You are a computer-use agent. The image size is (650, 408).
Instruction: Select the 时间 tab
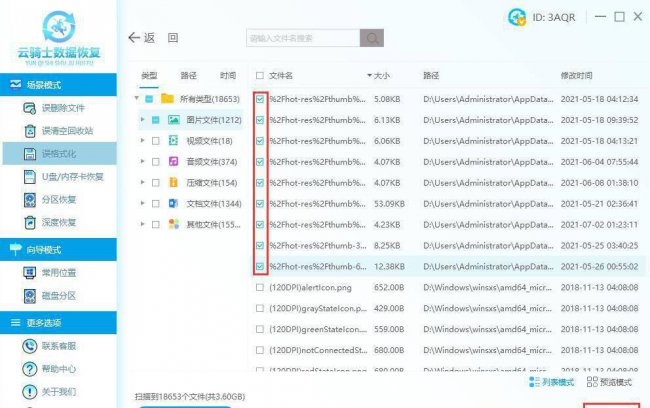(x=228, y=75)
